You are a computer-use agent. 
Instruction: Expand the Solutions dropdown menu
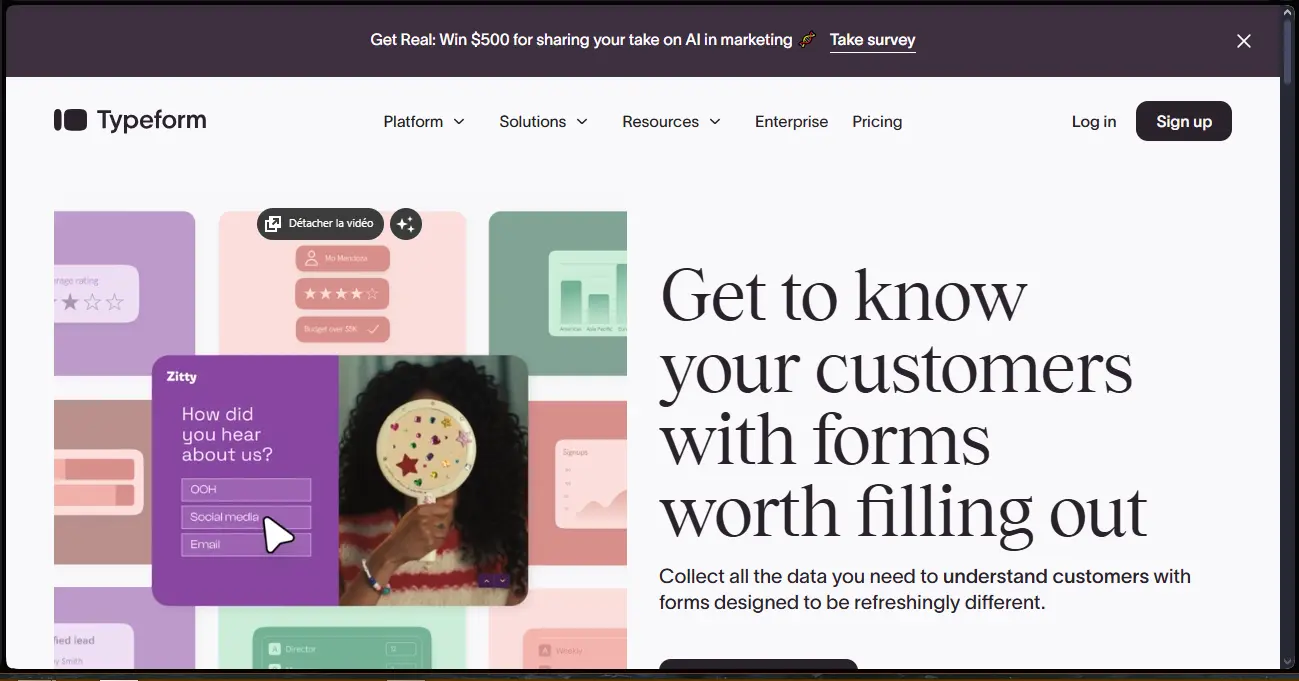point(543,121)
